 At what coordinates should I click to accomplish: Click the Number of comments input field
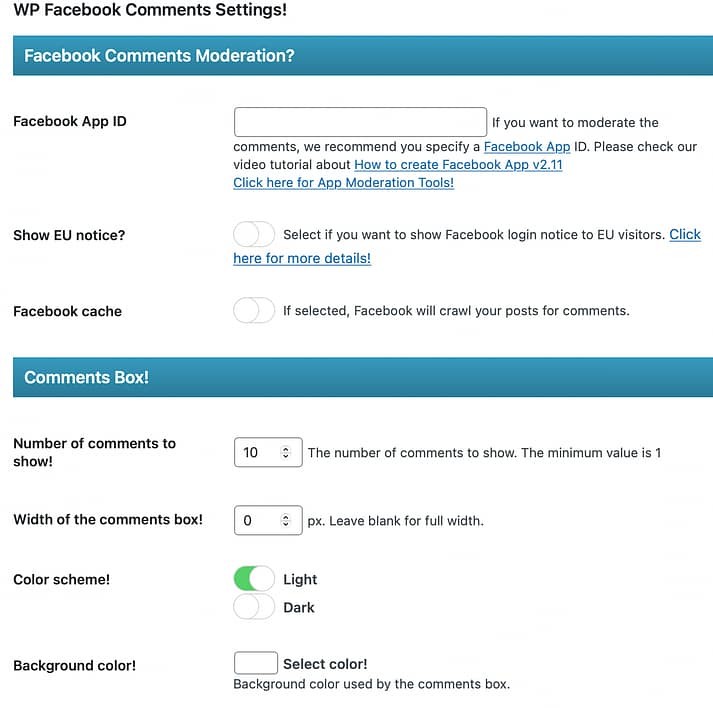[x=255, y=452]
